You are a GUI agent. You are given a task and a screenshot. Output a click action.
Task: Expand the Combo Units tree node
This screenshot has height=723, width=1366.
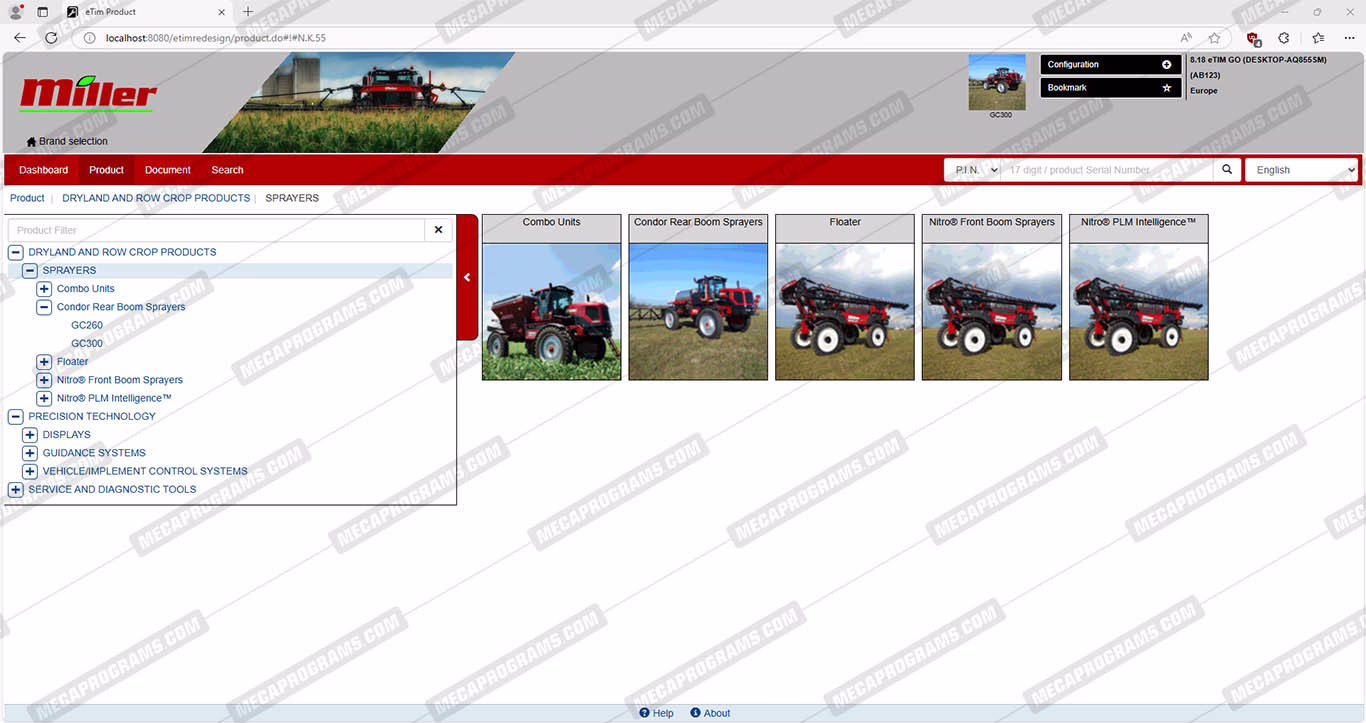(x=44, y=289)
